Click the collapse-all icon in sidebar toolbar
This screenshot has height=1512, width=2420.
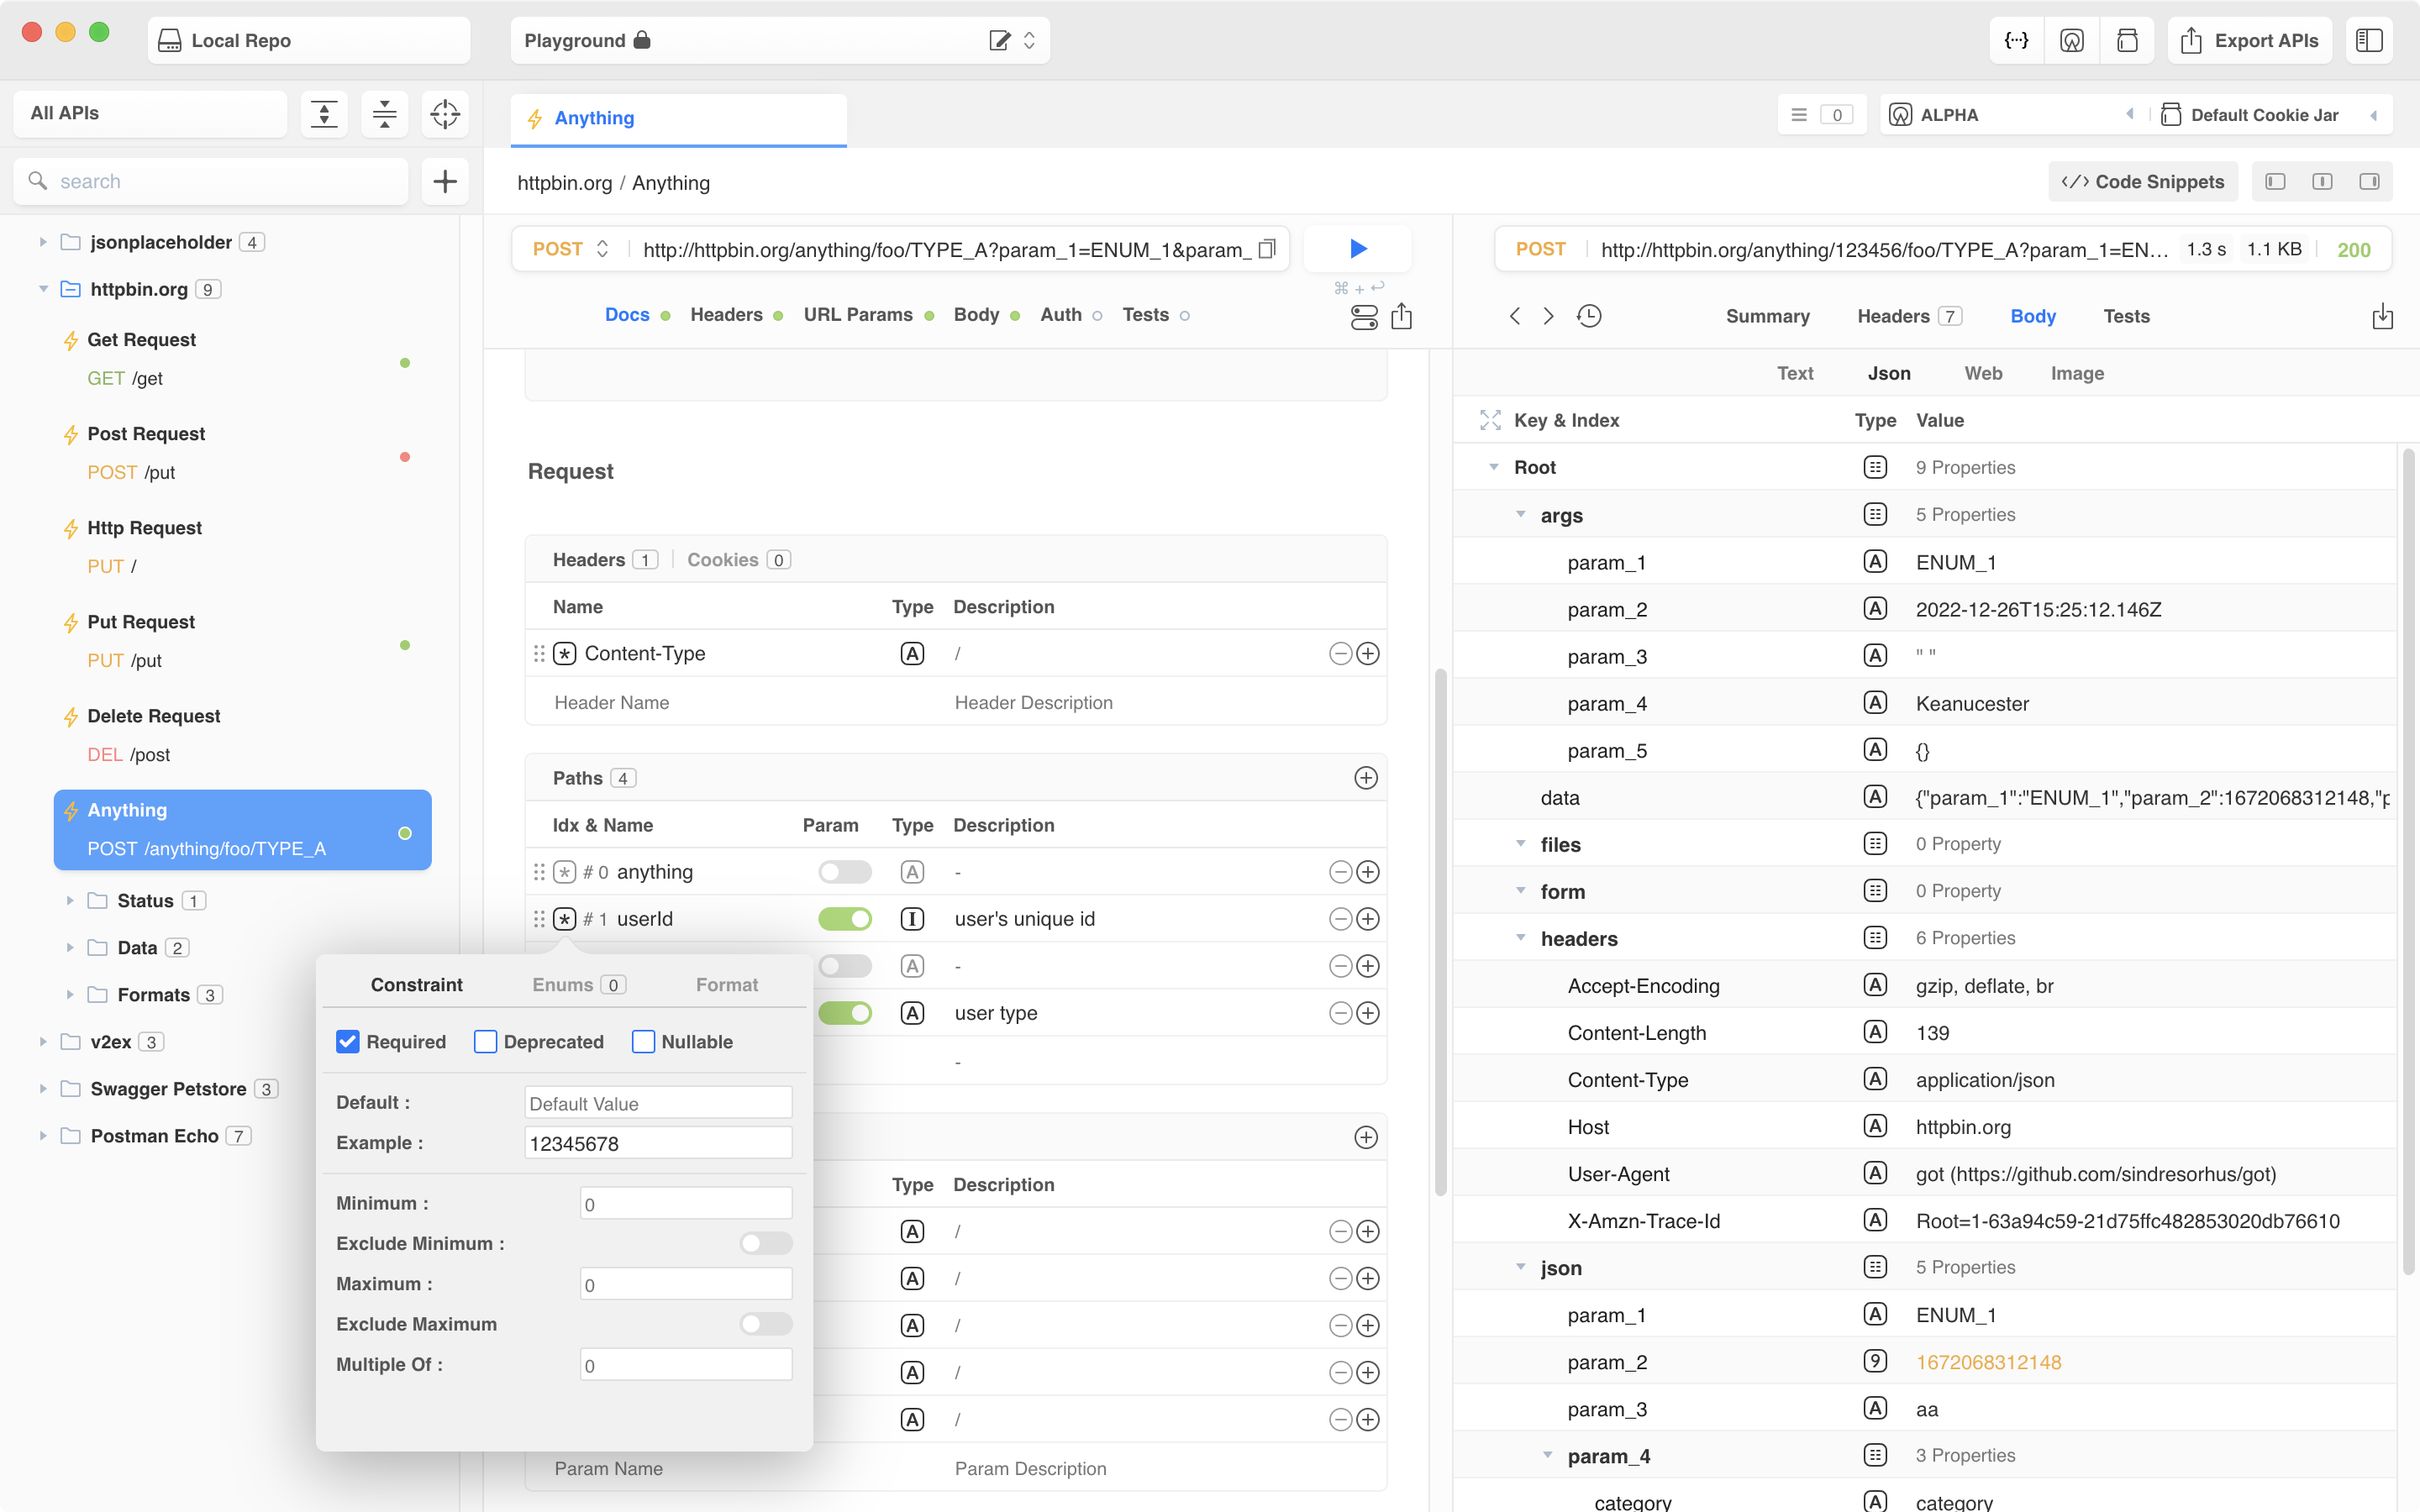click(384, 114)
